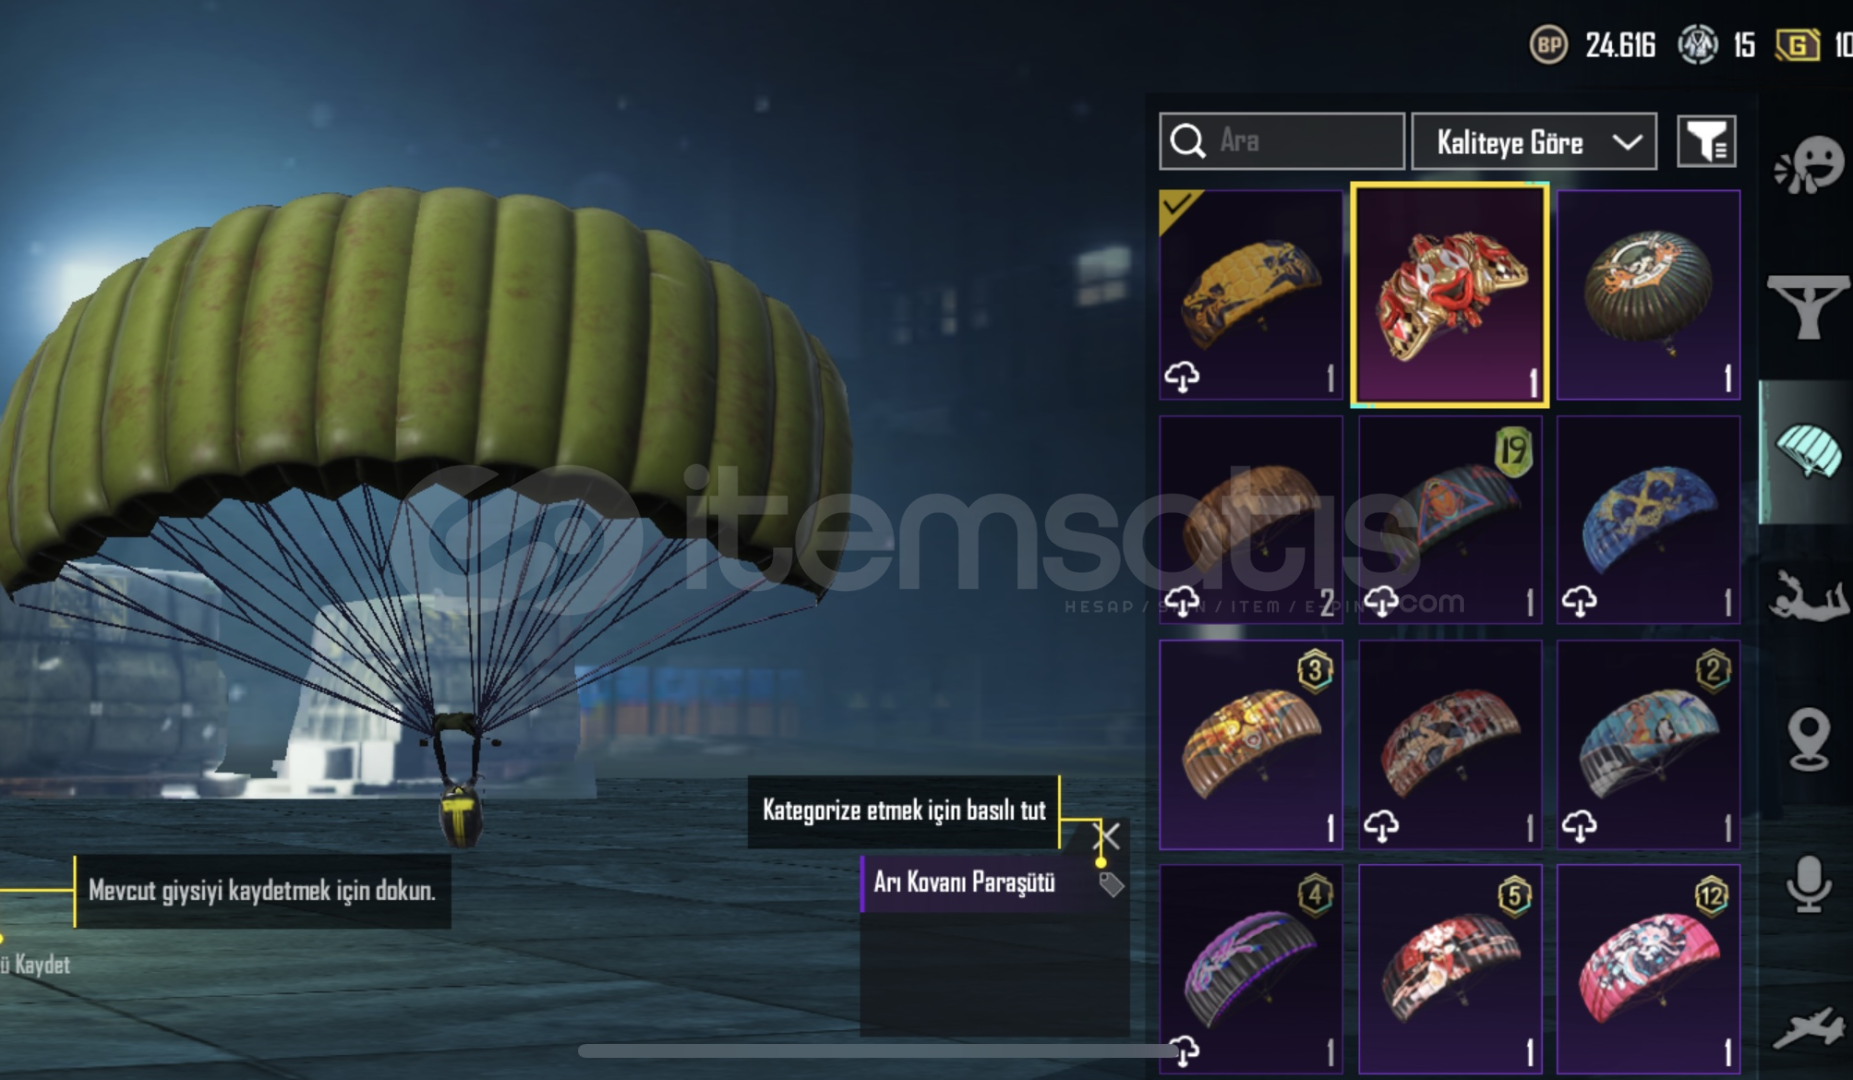1853x1080 pixels.
Task: Select the pink parachute with badge 12
Action: 1649,969
